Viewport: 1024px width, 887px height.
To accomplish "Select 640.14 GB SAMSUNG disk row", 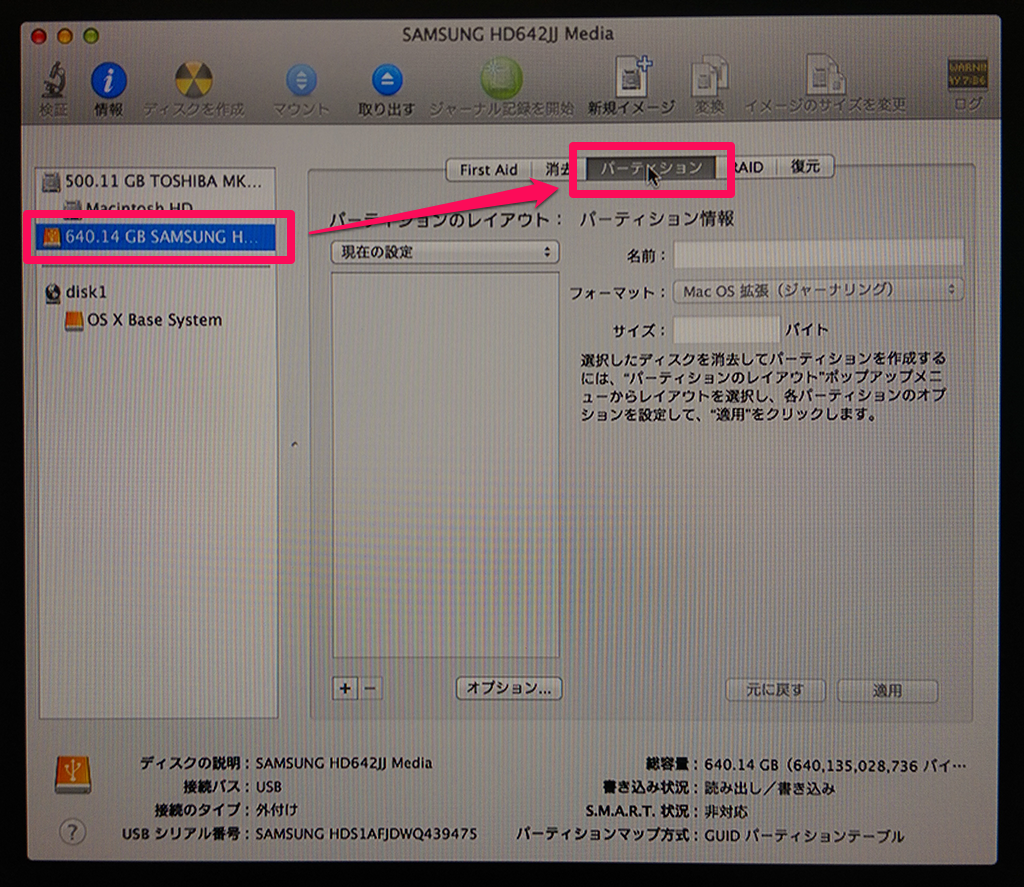I will click(x=155, y=236).
